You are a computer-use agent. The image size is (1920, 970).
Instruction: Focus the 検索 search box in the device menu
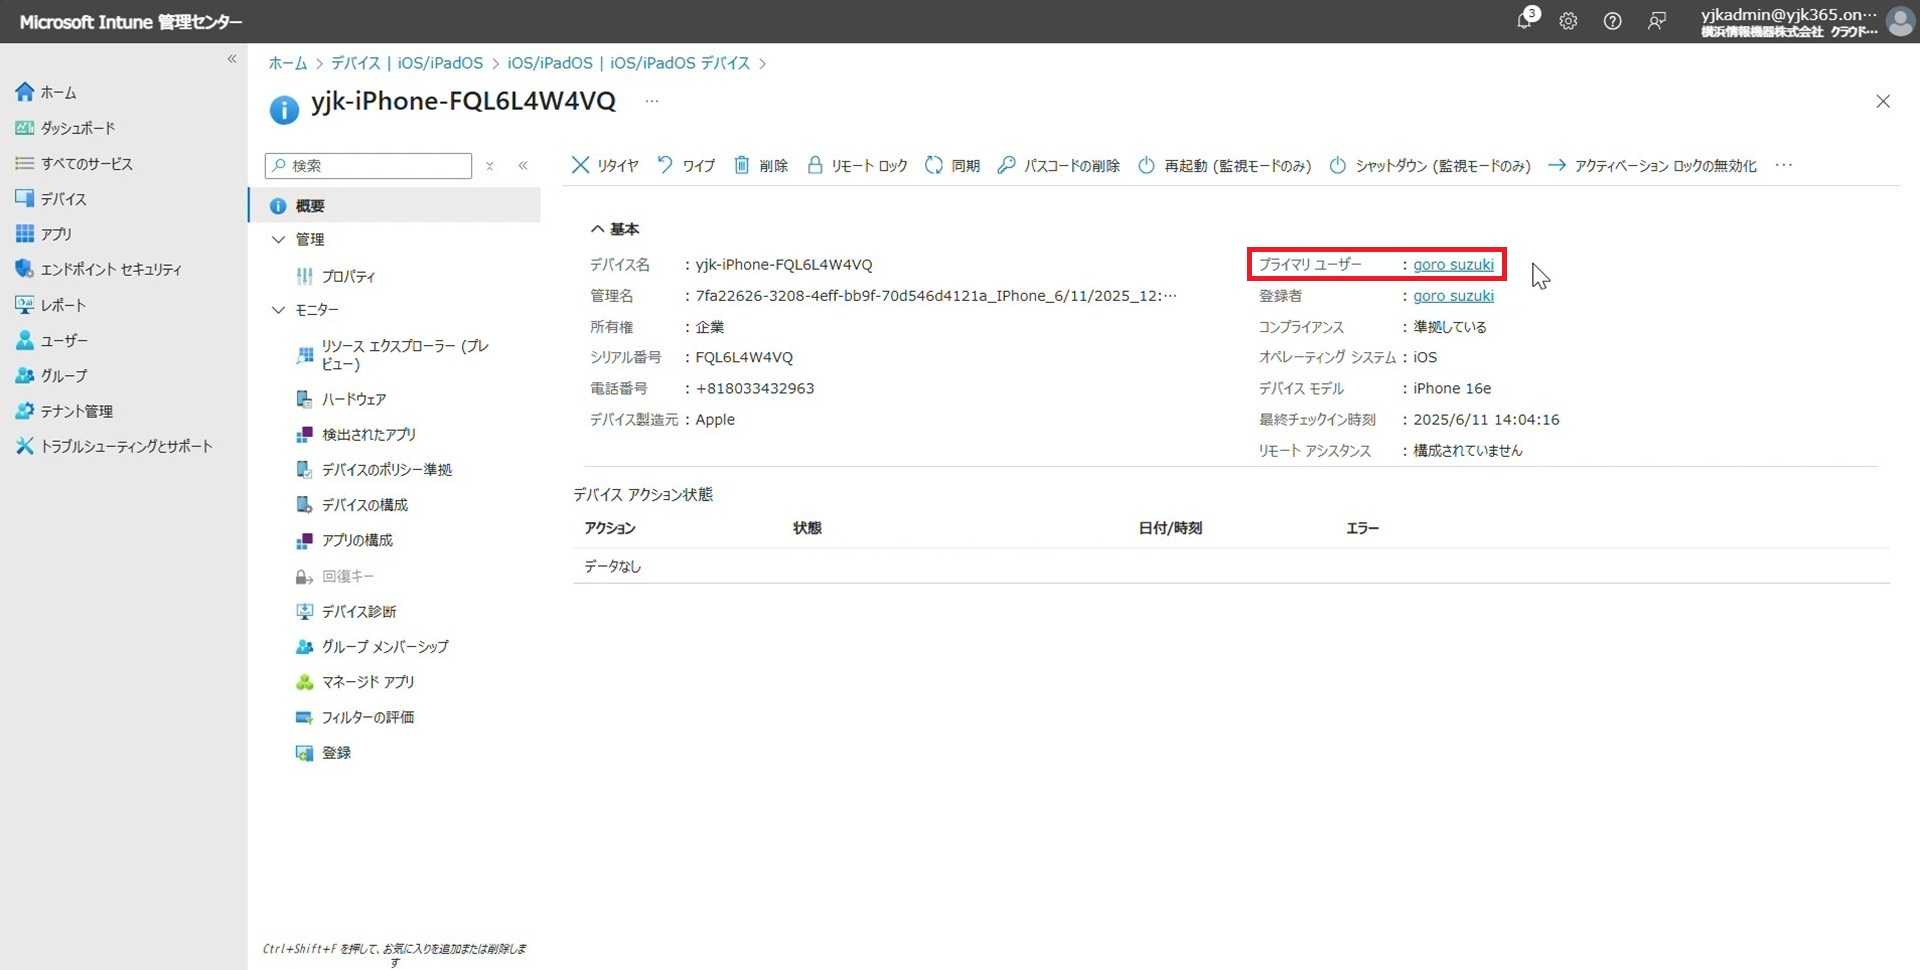coord(368,165)
